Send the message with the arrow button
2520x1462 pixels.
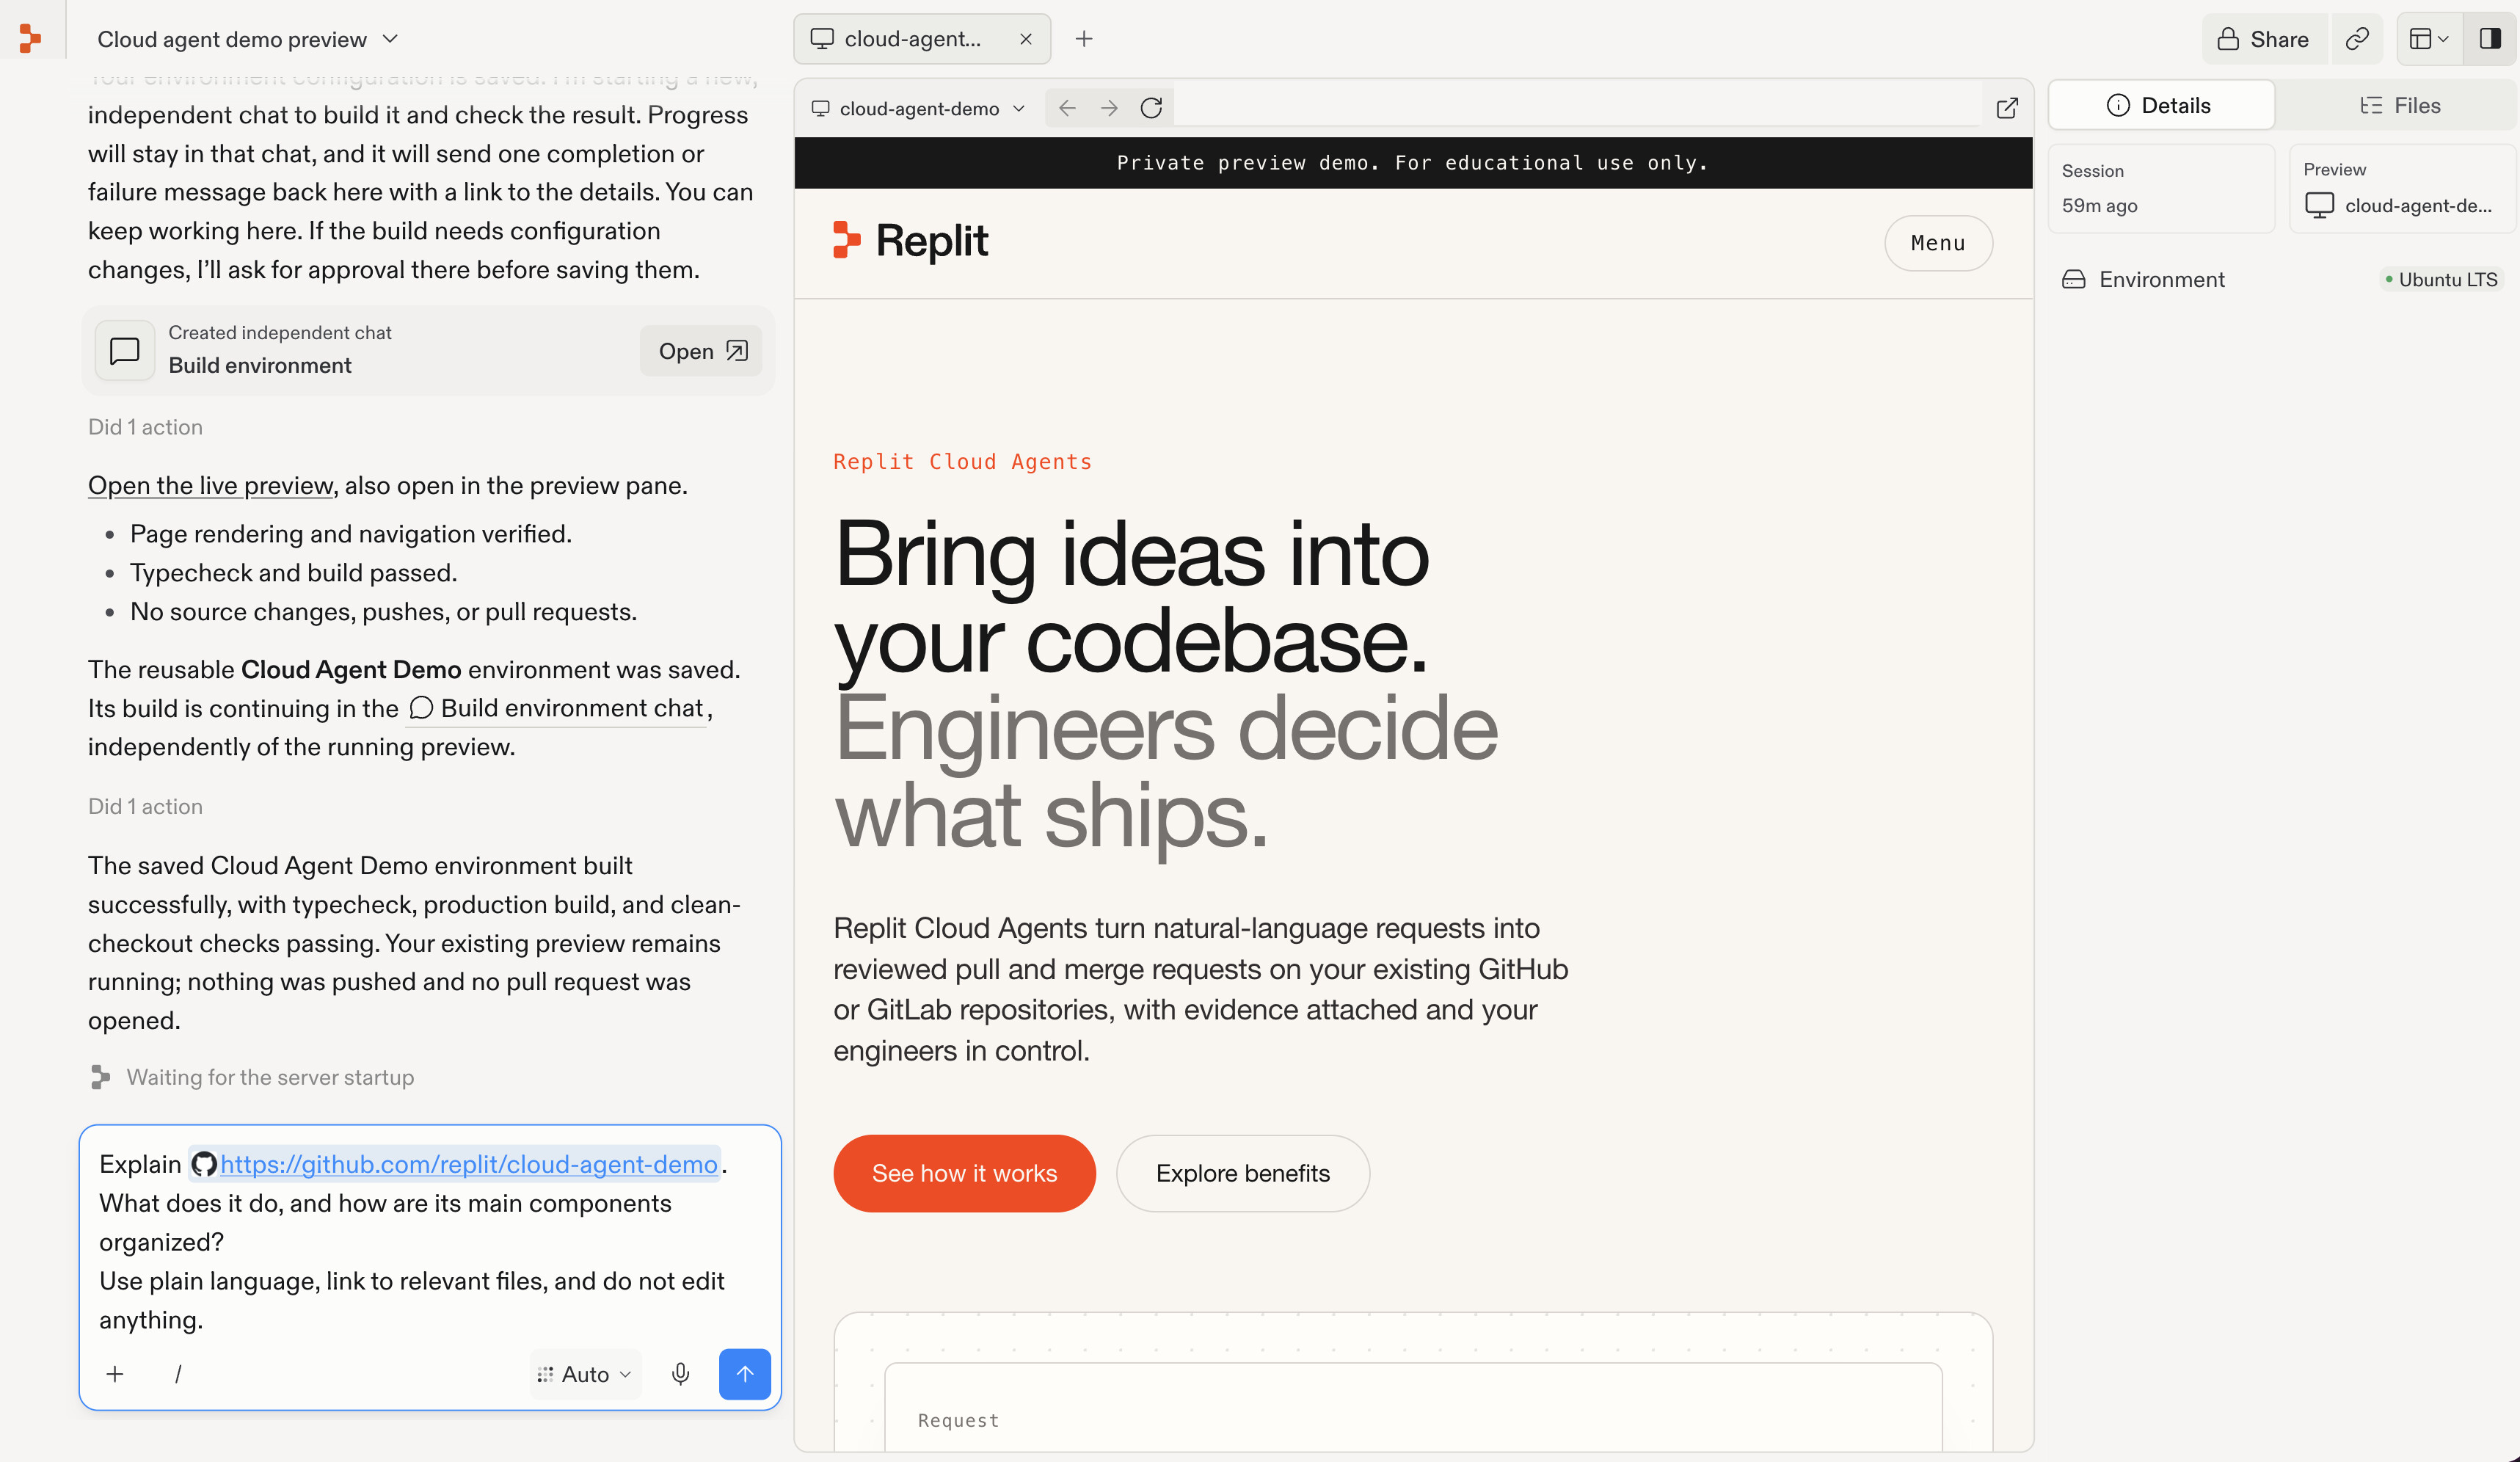pyautogui.click(x=744, y=1374)
